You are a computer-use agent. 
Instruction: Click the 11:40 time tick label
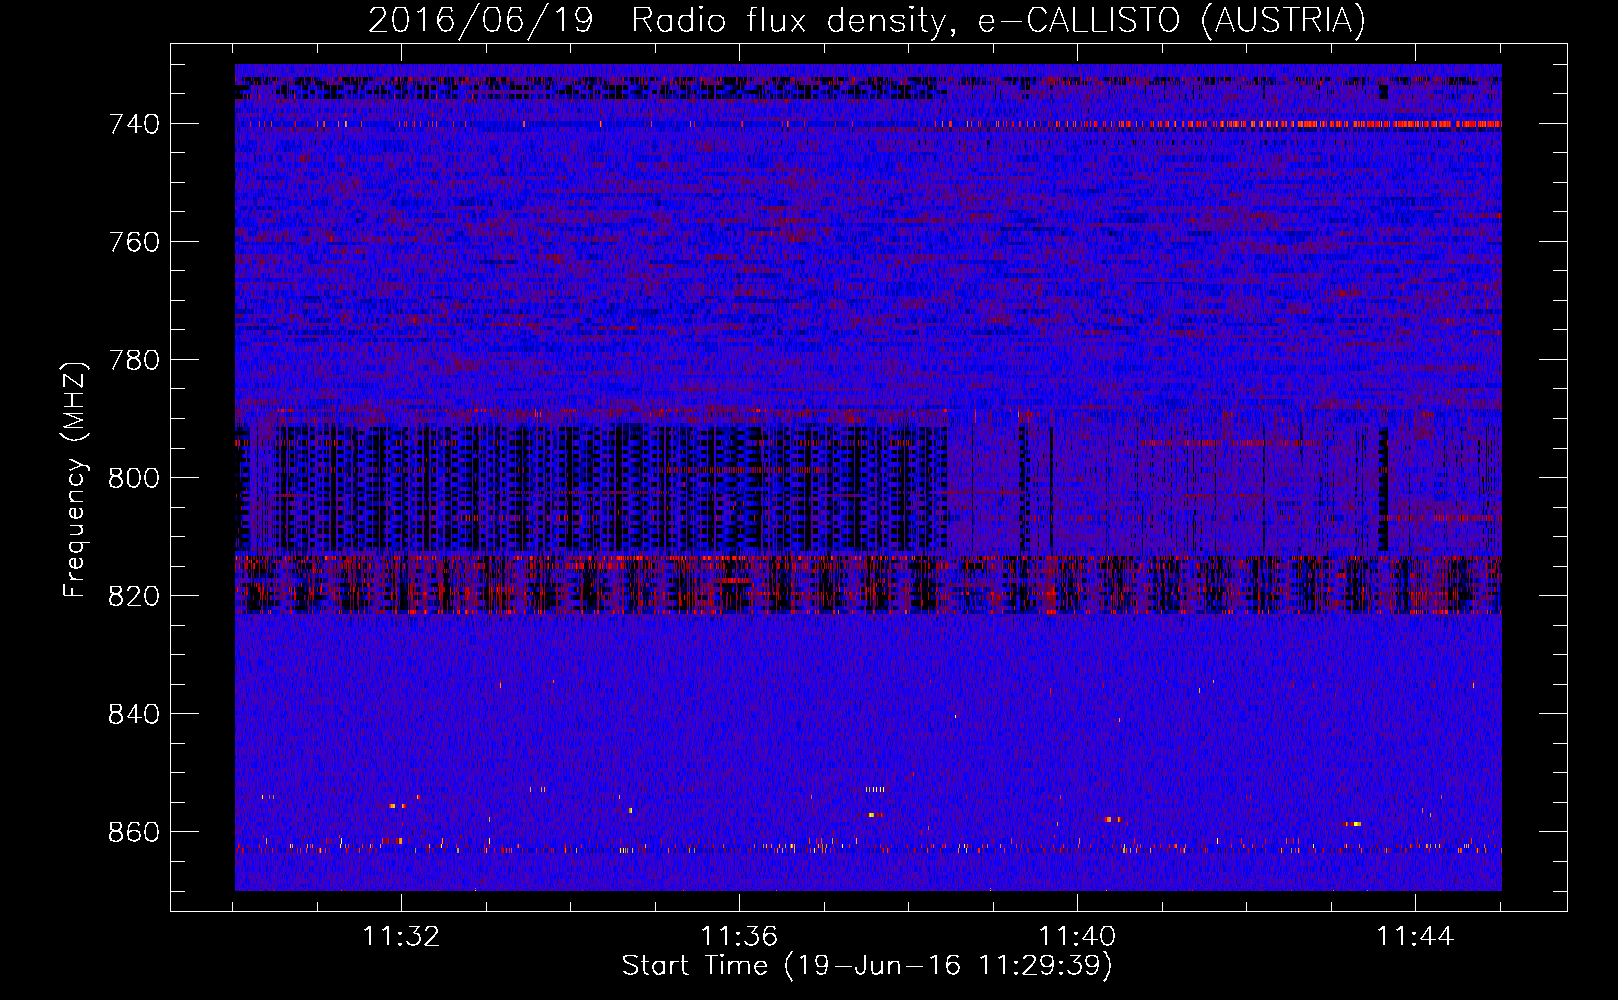pos(1077,936)
